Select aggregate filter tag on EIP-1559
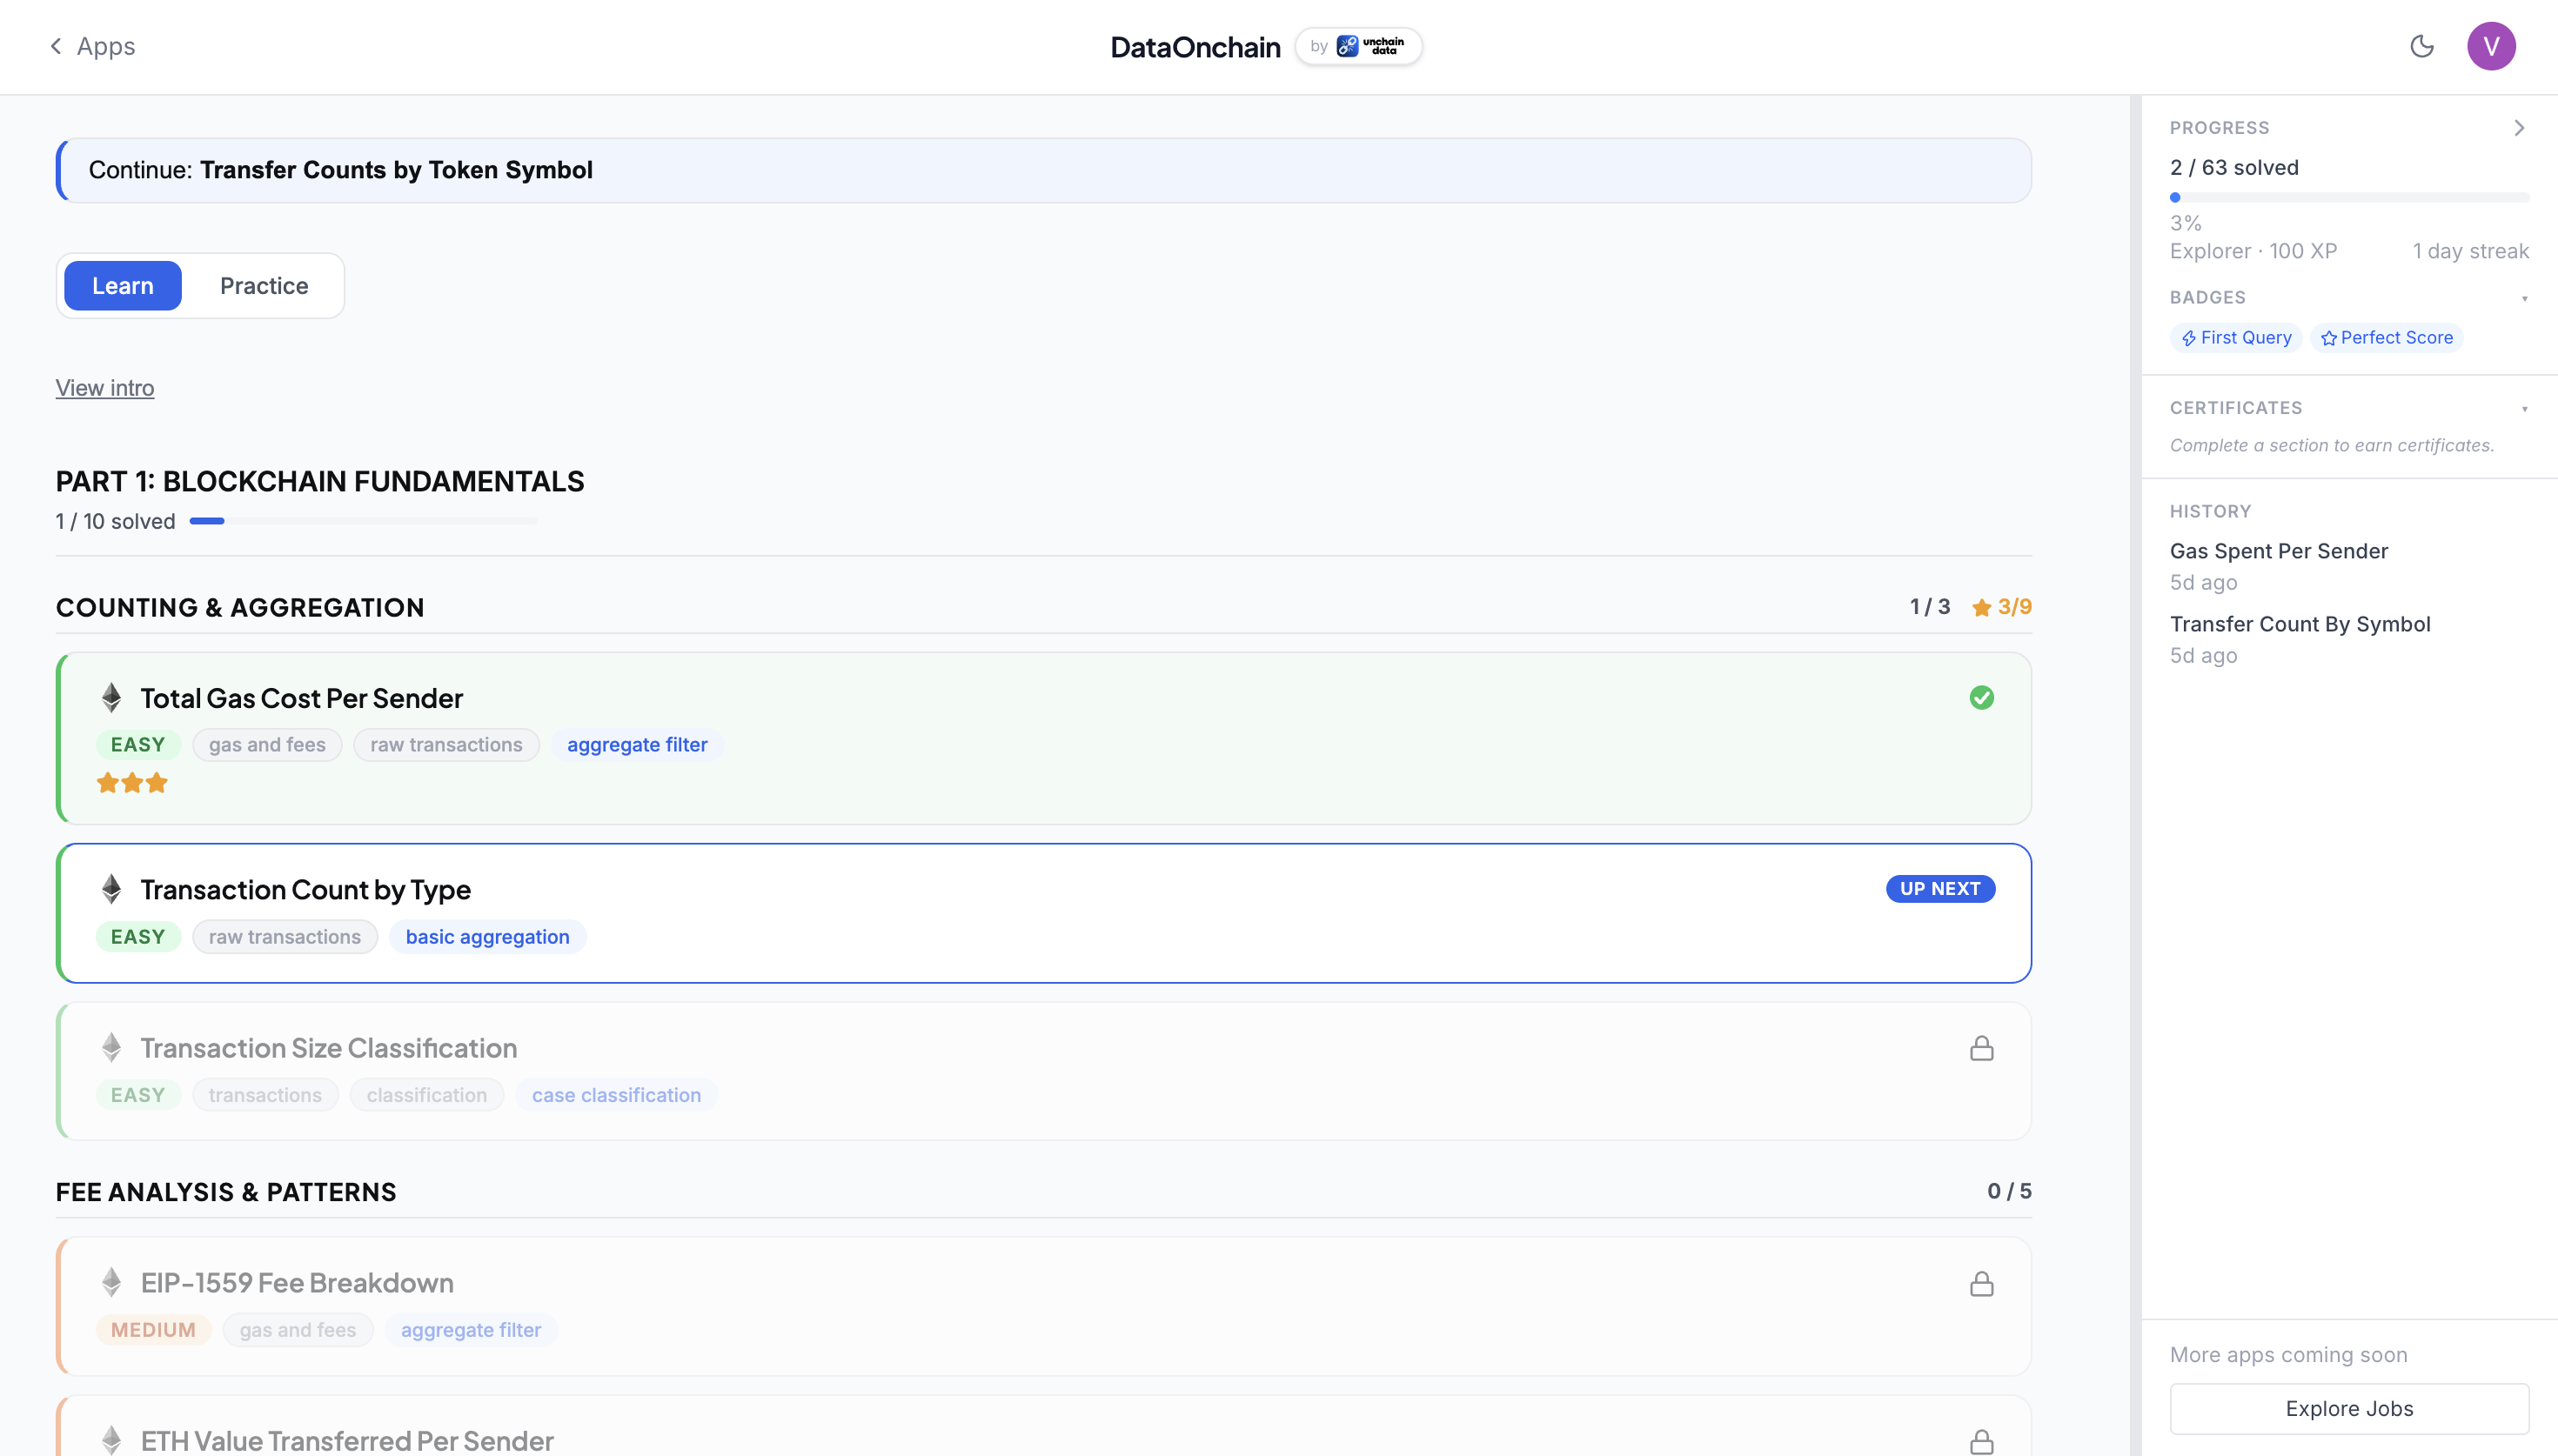 tap(471, 1330)
